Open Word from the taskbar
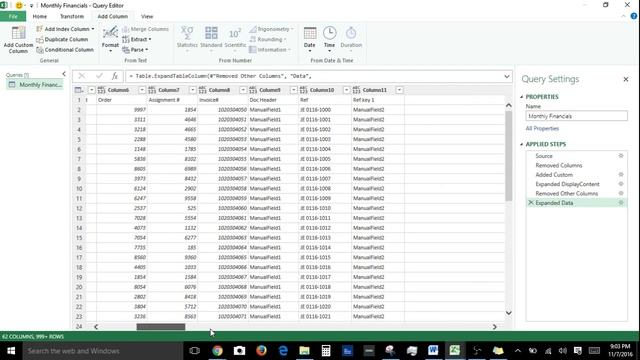The height and width of the screenshot is (360, 640). click(433, 351)
